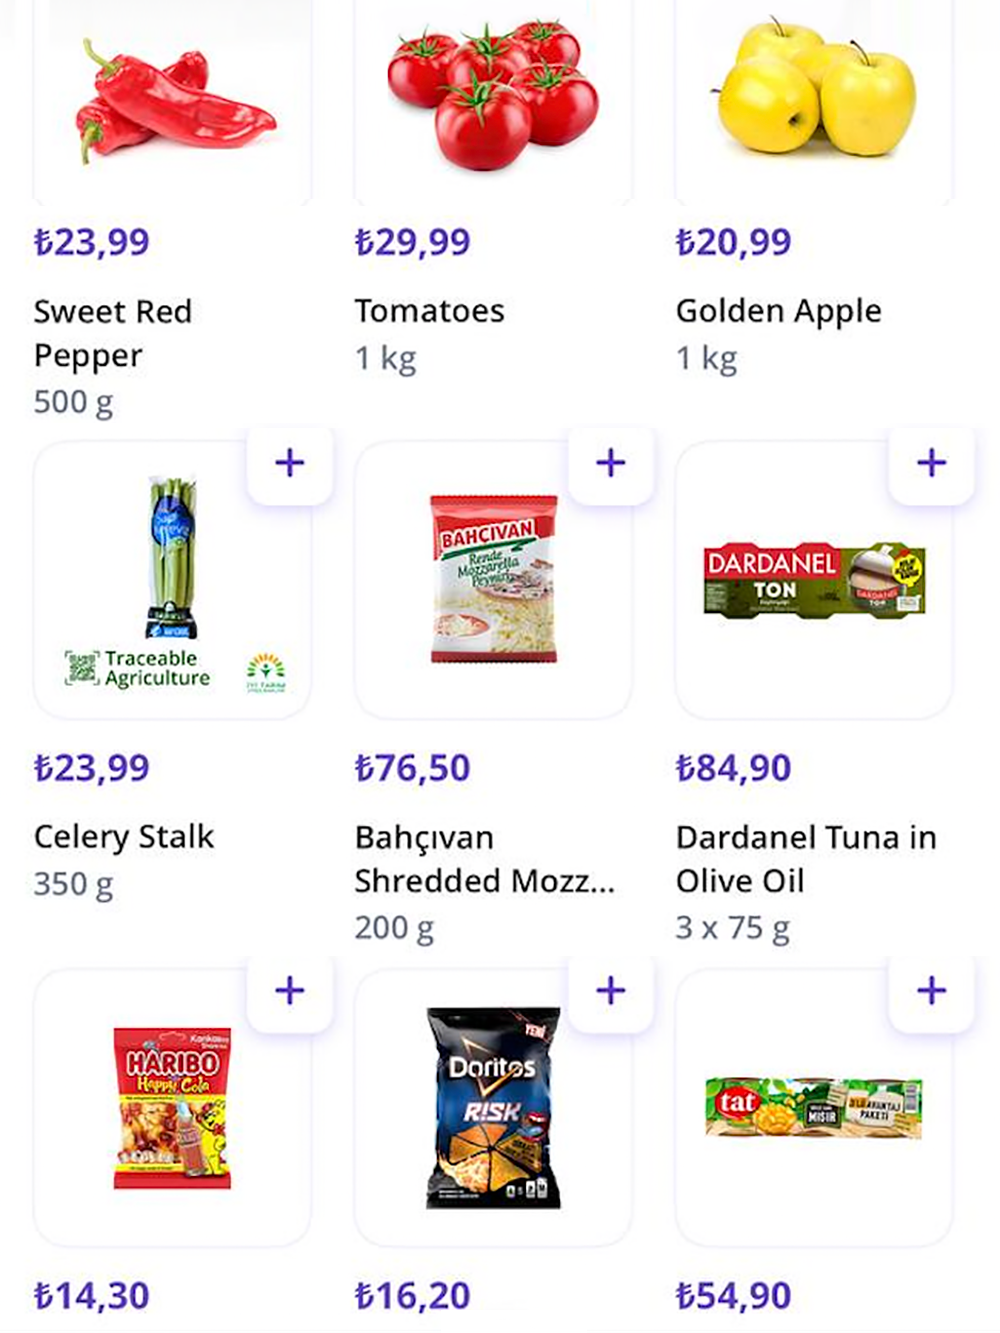Add Doritos Risk chips with the plus icon
Viewport: 1000px width, 1333px height.
click(611, 991)
